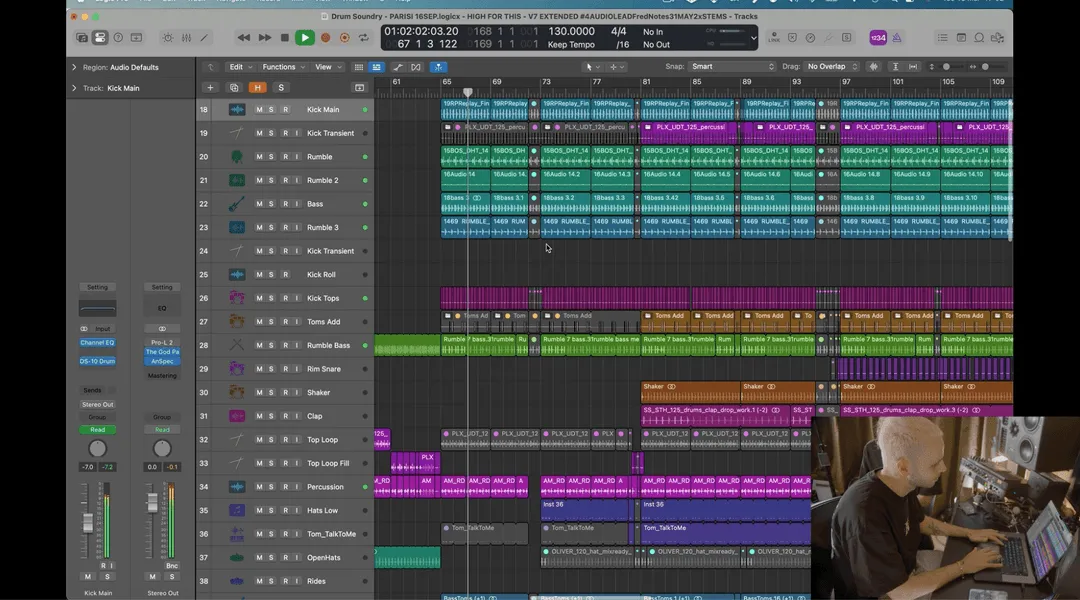Click the Toms Add drum icon
This screenshot has width=1080, height=600.
[236, 322]
